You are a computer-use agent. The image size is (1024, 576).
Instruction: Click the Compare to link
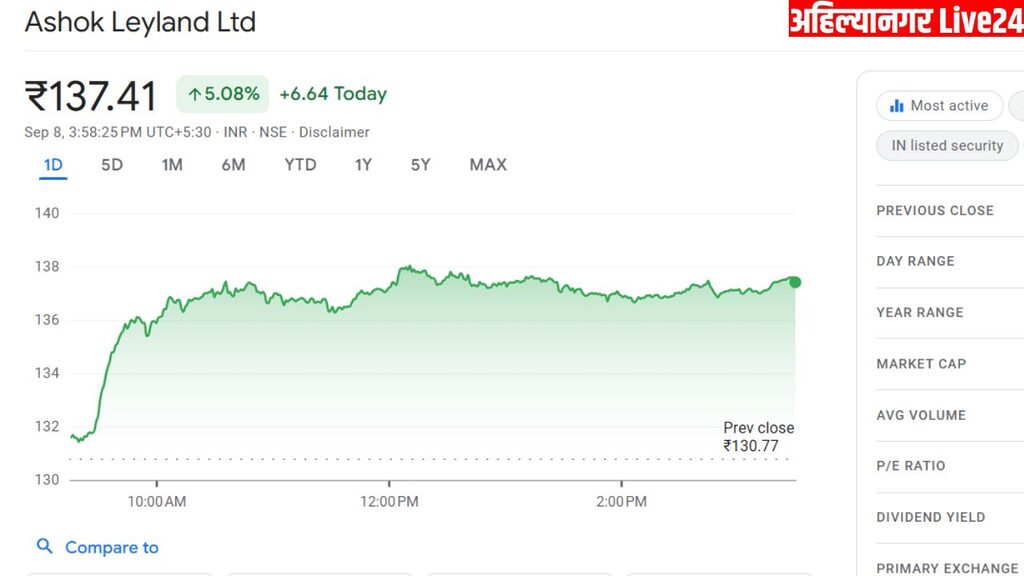click(111, 547)
